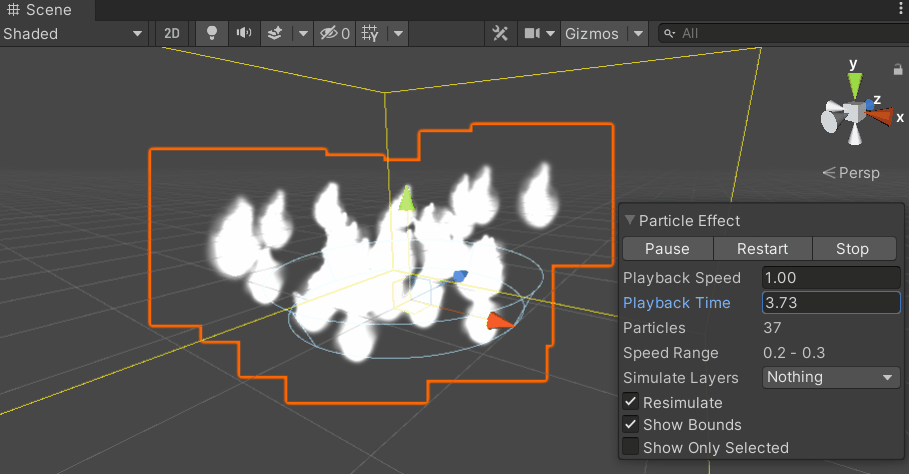Click the Playback Speed label
Image resolution: width=909 pixels, height=474 pixels.
tap(682, 278)
